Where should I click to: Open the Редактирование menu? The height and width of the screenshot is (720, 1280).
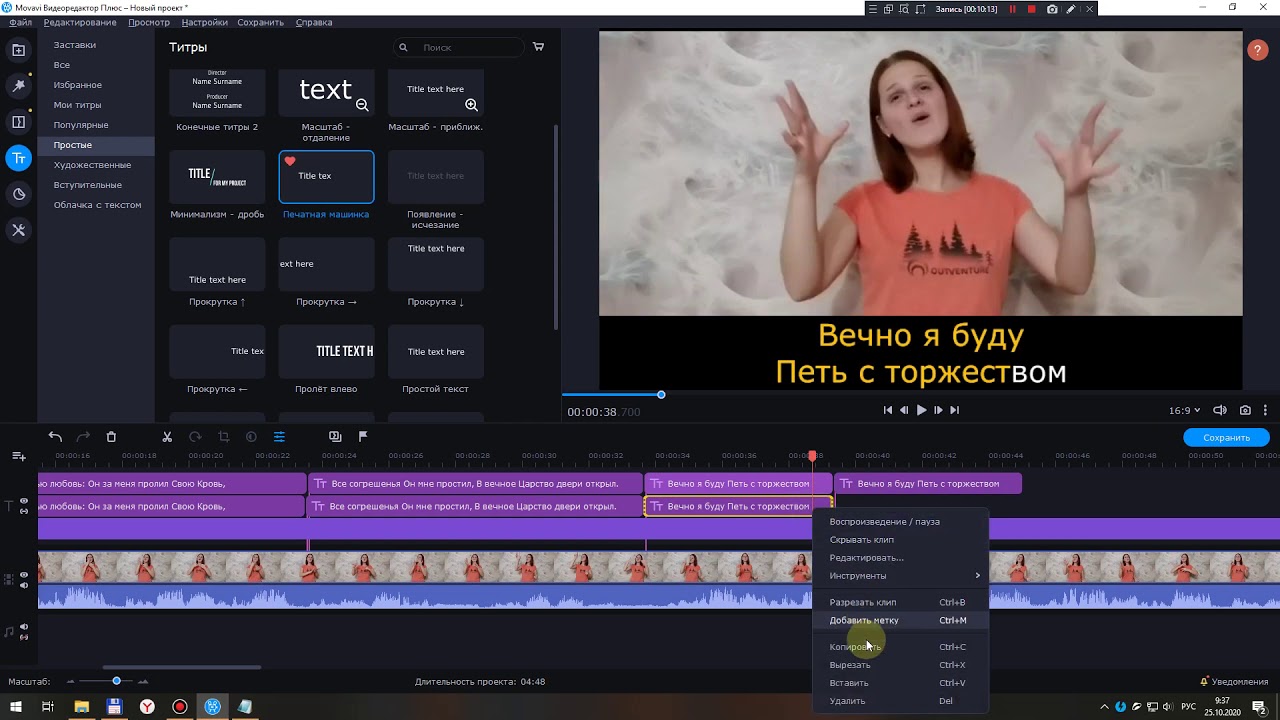(80, 22)
